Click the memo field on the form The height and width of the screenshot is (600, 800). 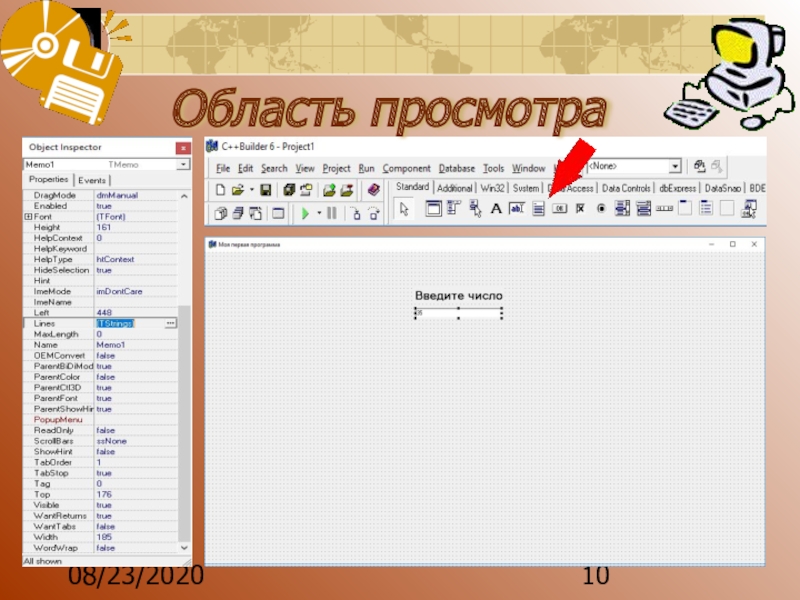[x=458, y=314]
